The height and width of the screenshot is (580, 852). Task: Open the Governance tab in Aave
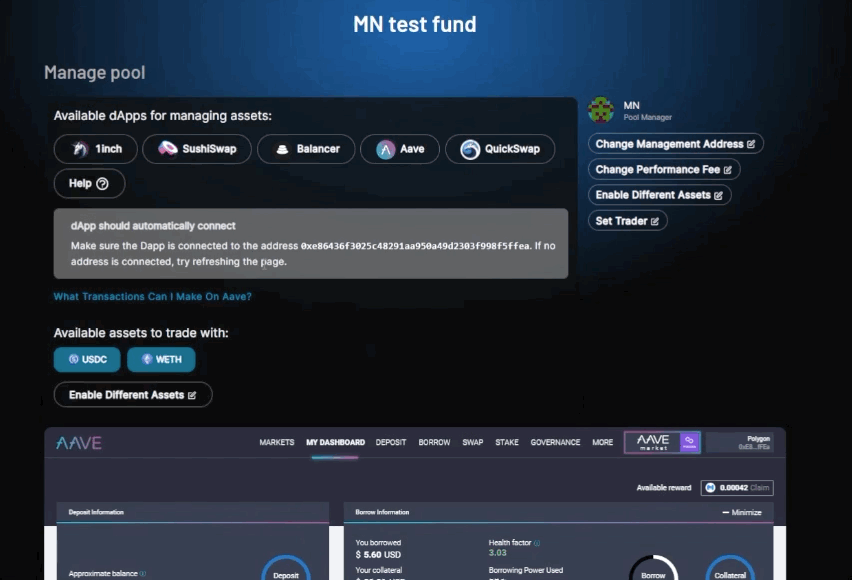pyautogui.click(x=555, y=442)
